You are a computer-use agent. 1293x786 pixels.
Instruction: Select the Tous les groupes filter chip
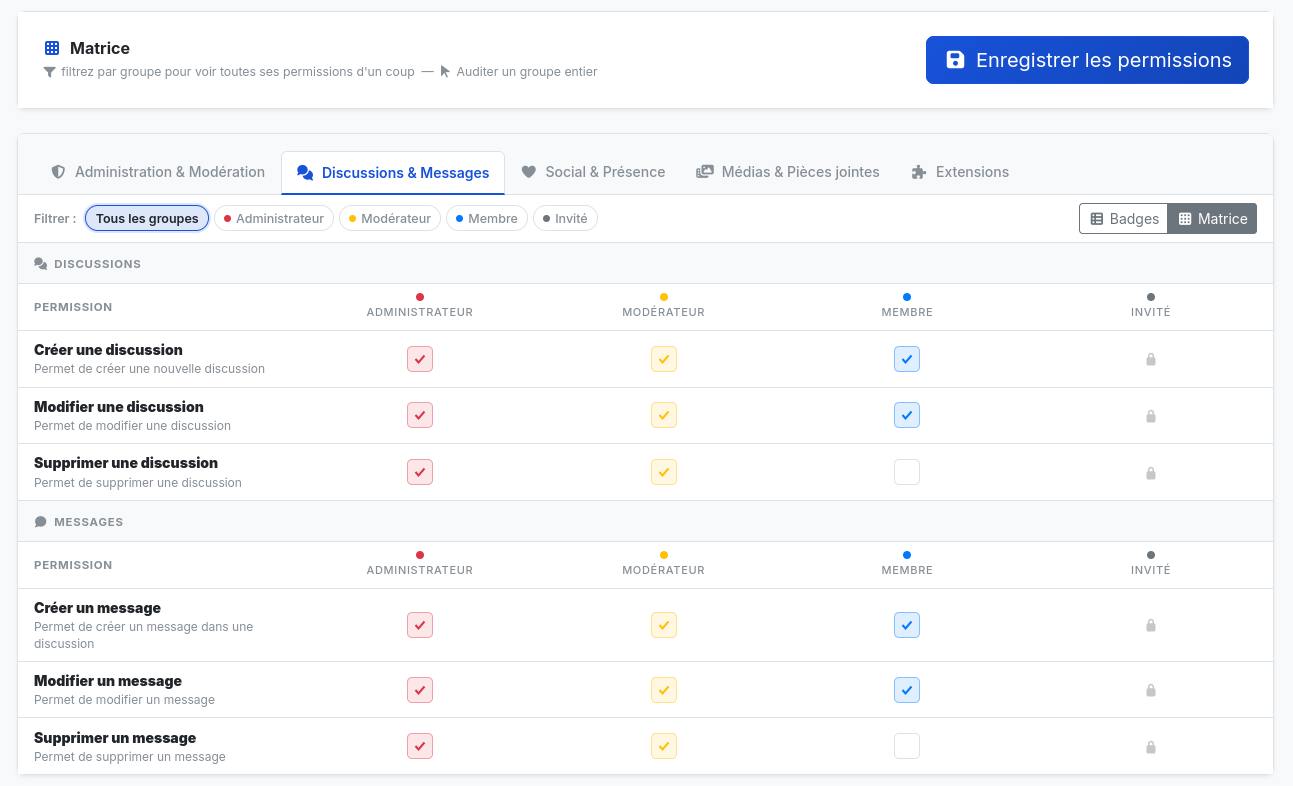146,217
